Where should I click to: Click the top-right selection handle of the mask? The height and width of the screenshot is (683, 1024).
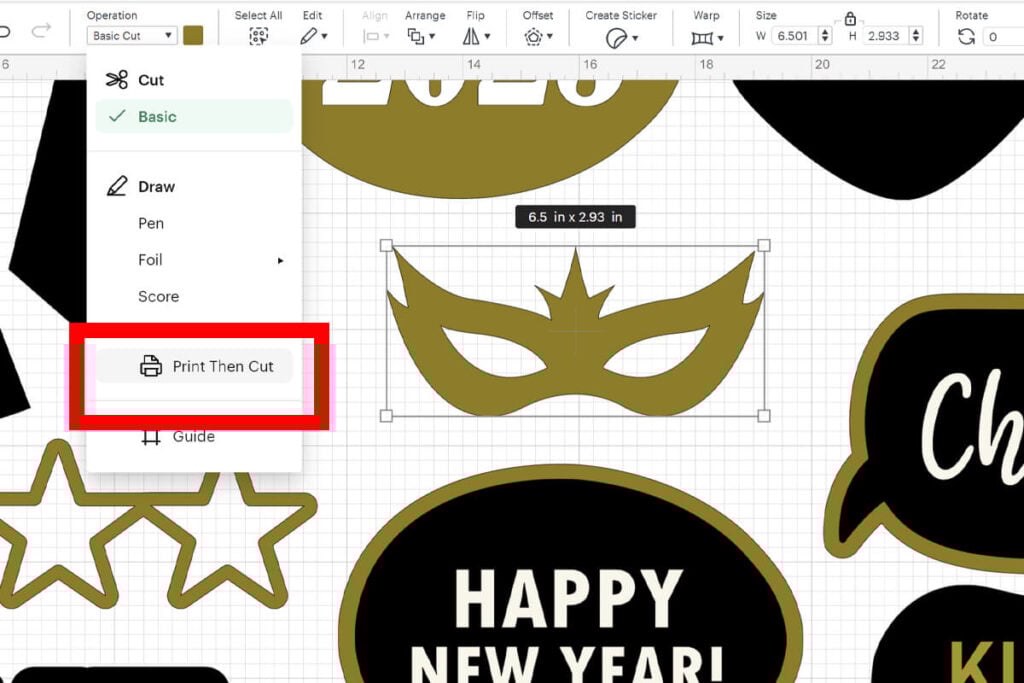(x=764, y=246)
